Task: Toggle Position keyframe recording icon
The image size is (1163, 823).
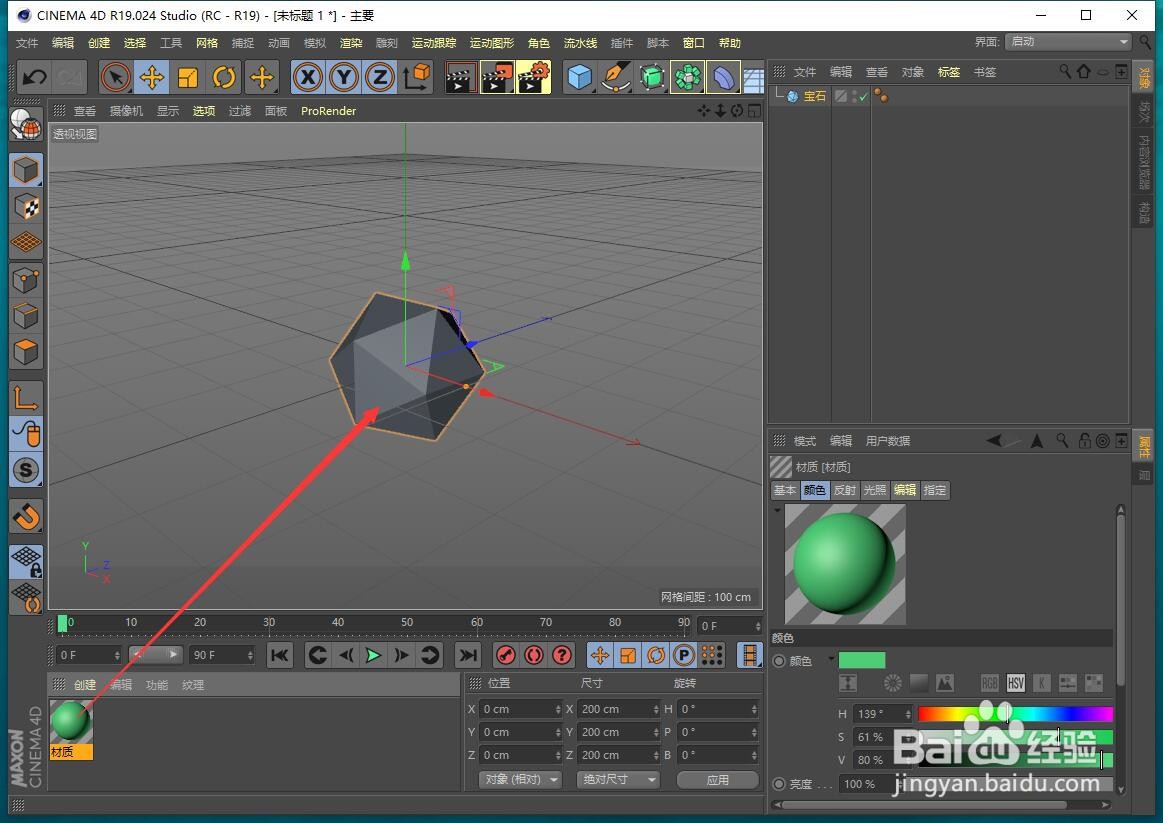Action: pos(599,655)
